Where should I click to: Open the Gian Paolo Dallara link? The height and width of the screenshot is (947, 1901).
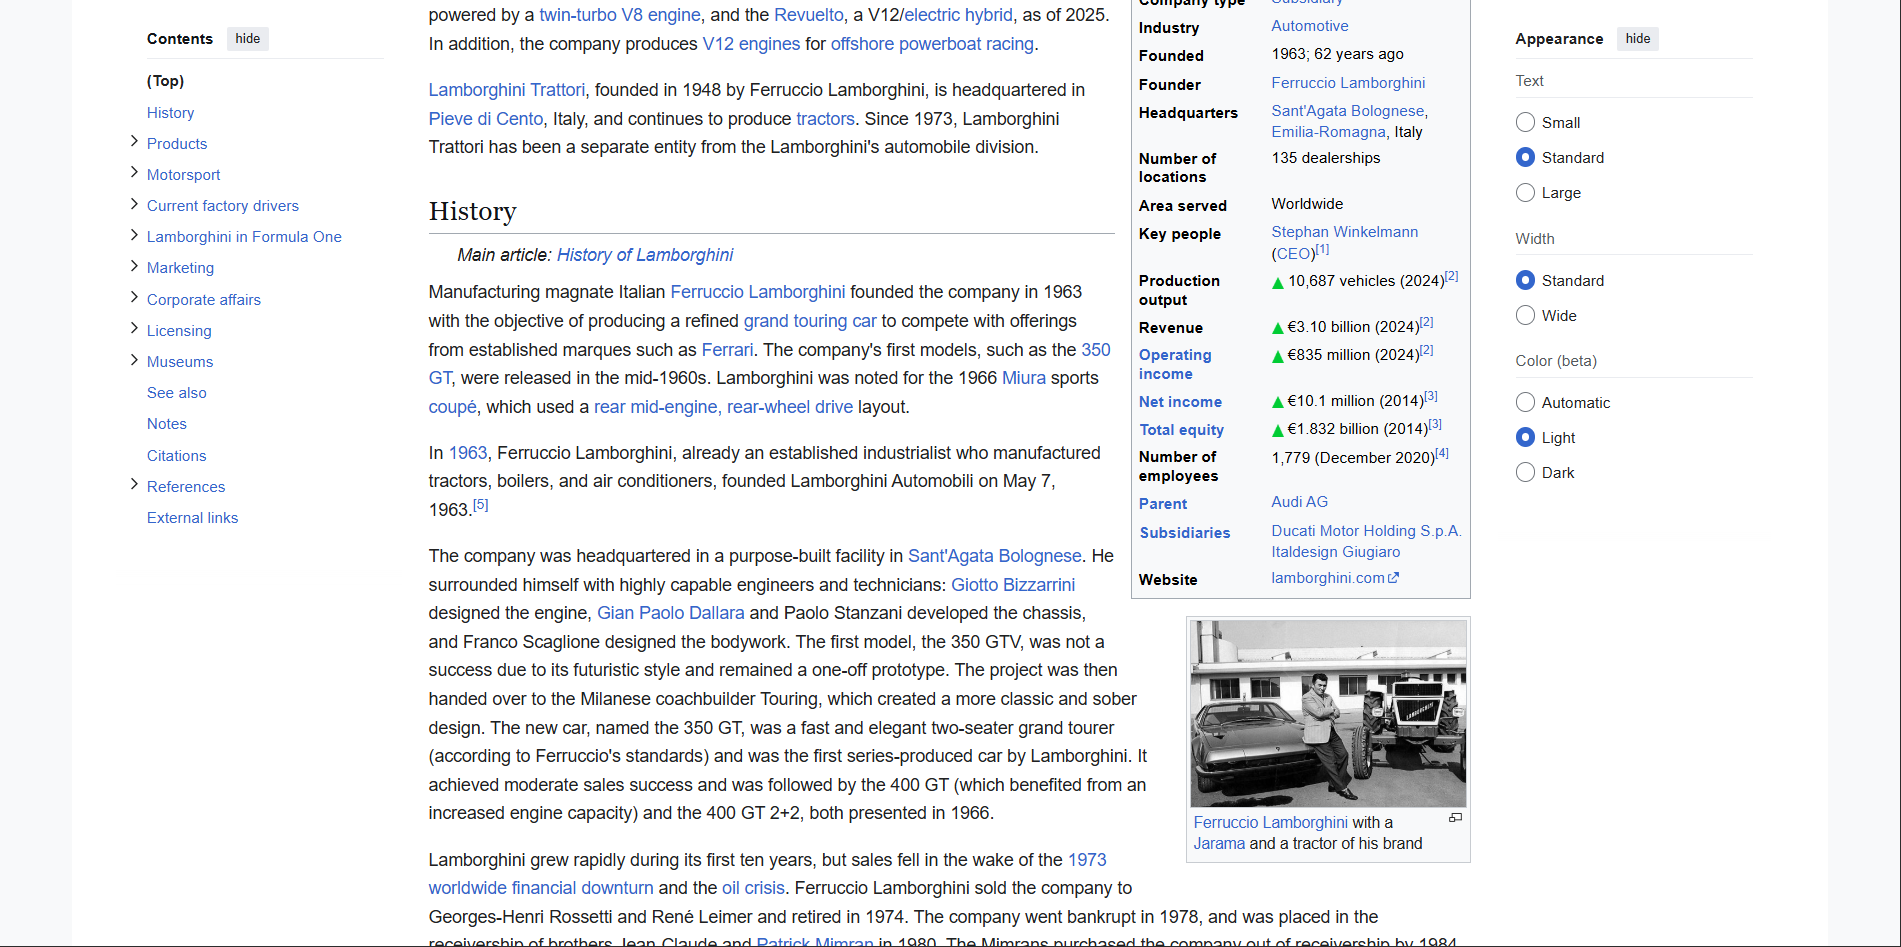click(671, 613)
